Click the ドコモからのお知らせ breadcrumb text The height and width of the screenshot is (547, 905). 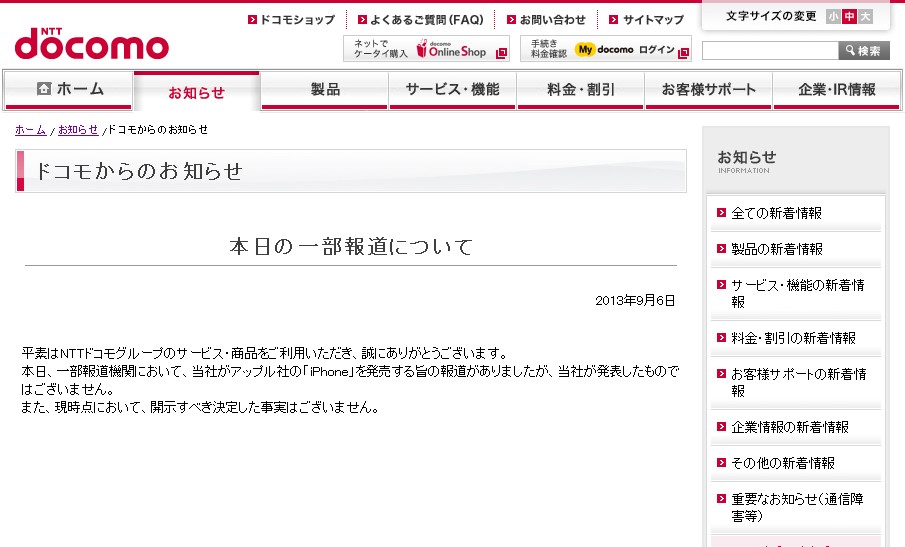pyautogui.click(x=158, y=130)
